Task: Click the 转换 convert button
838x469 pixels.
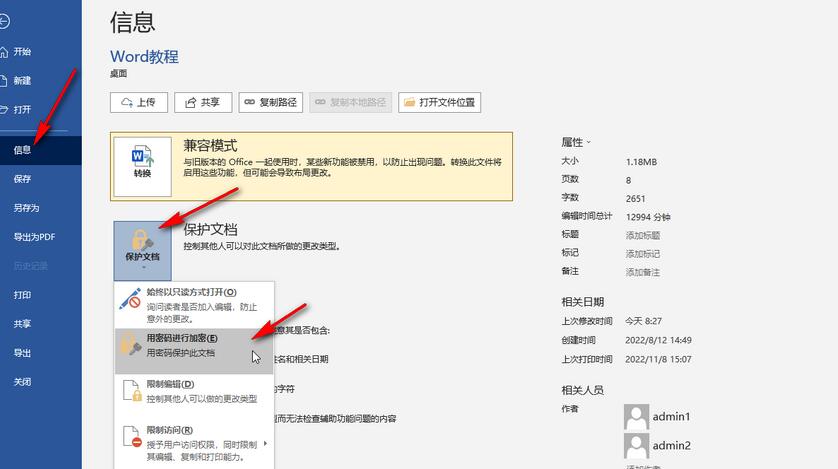Action: [143, 167]
